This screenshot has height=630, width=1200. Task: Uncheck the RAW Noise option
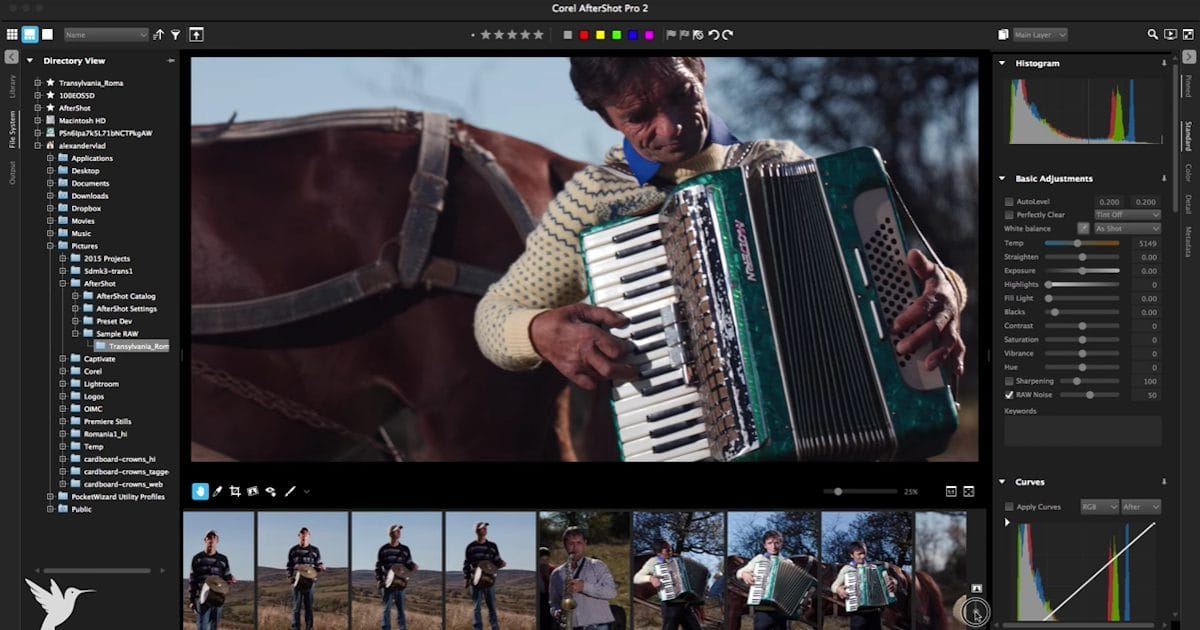pyautogui.click(x=1008, y=394)
